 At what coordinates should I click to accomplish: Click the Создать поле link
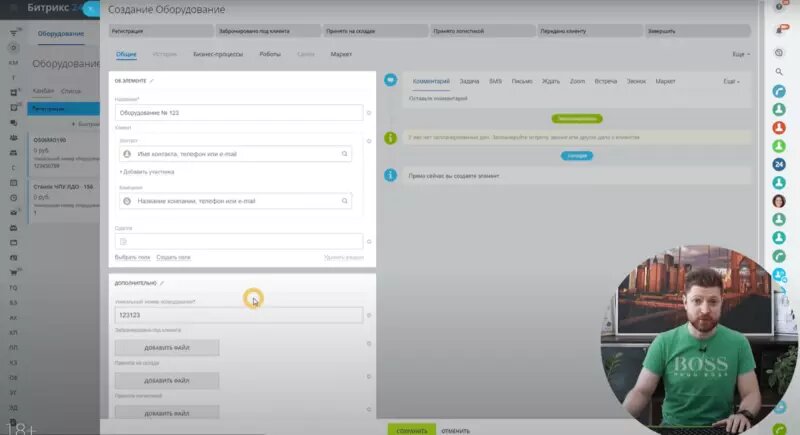tap(173, 258)
